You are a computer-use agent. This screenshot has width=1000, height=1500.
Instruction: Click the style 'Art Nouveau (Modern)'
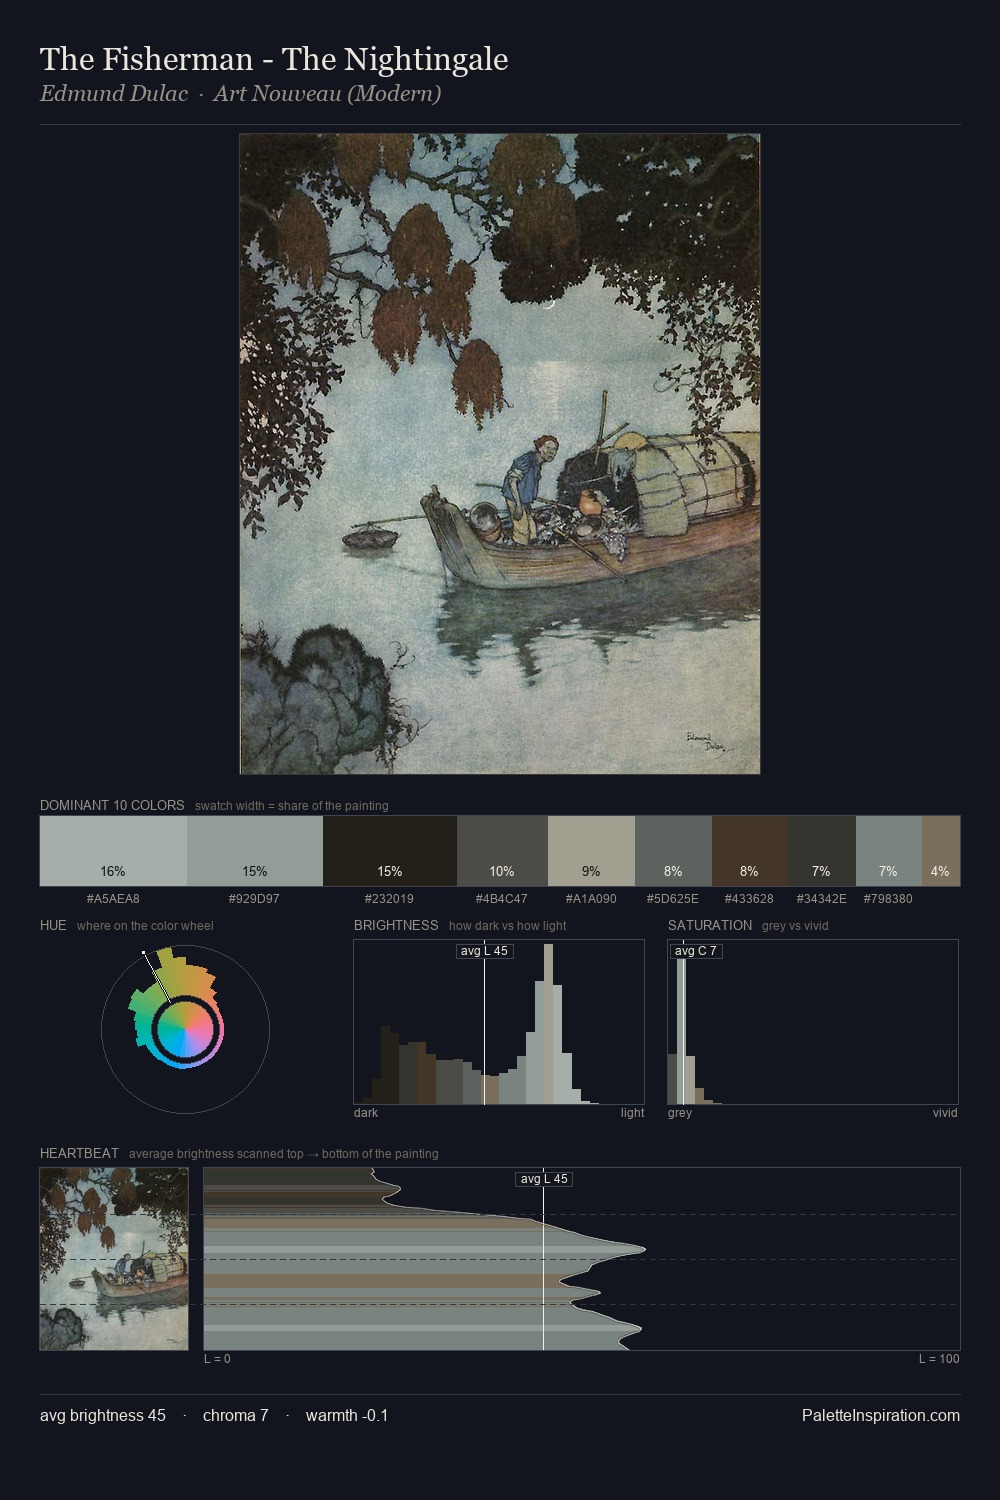327,94
